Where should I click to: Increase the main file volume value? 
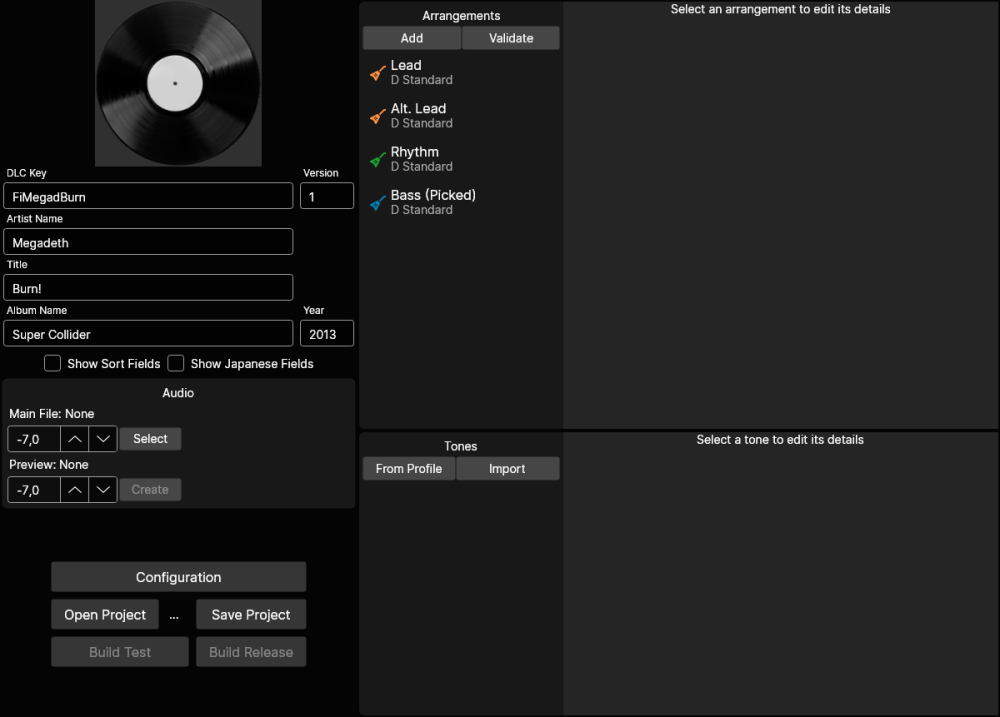pos(75,439)
